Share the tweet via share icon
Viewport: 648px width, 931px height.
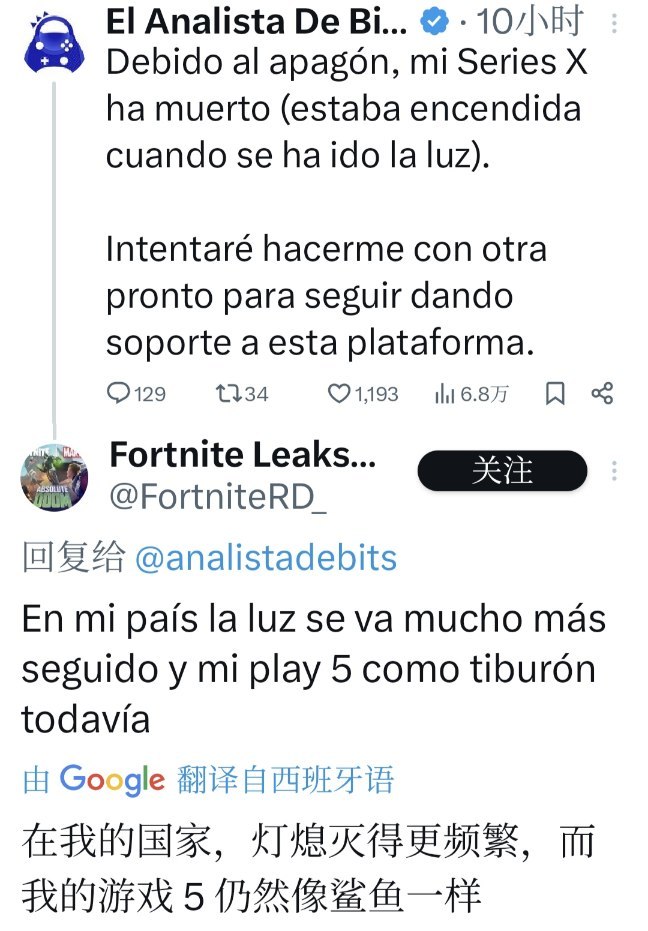602,394
